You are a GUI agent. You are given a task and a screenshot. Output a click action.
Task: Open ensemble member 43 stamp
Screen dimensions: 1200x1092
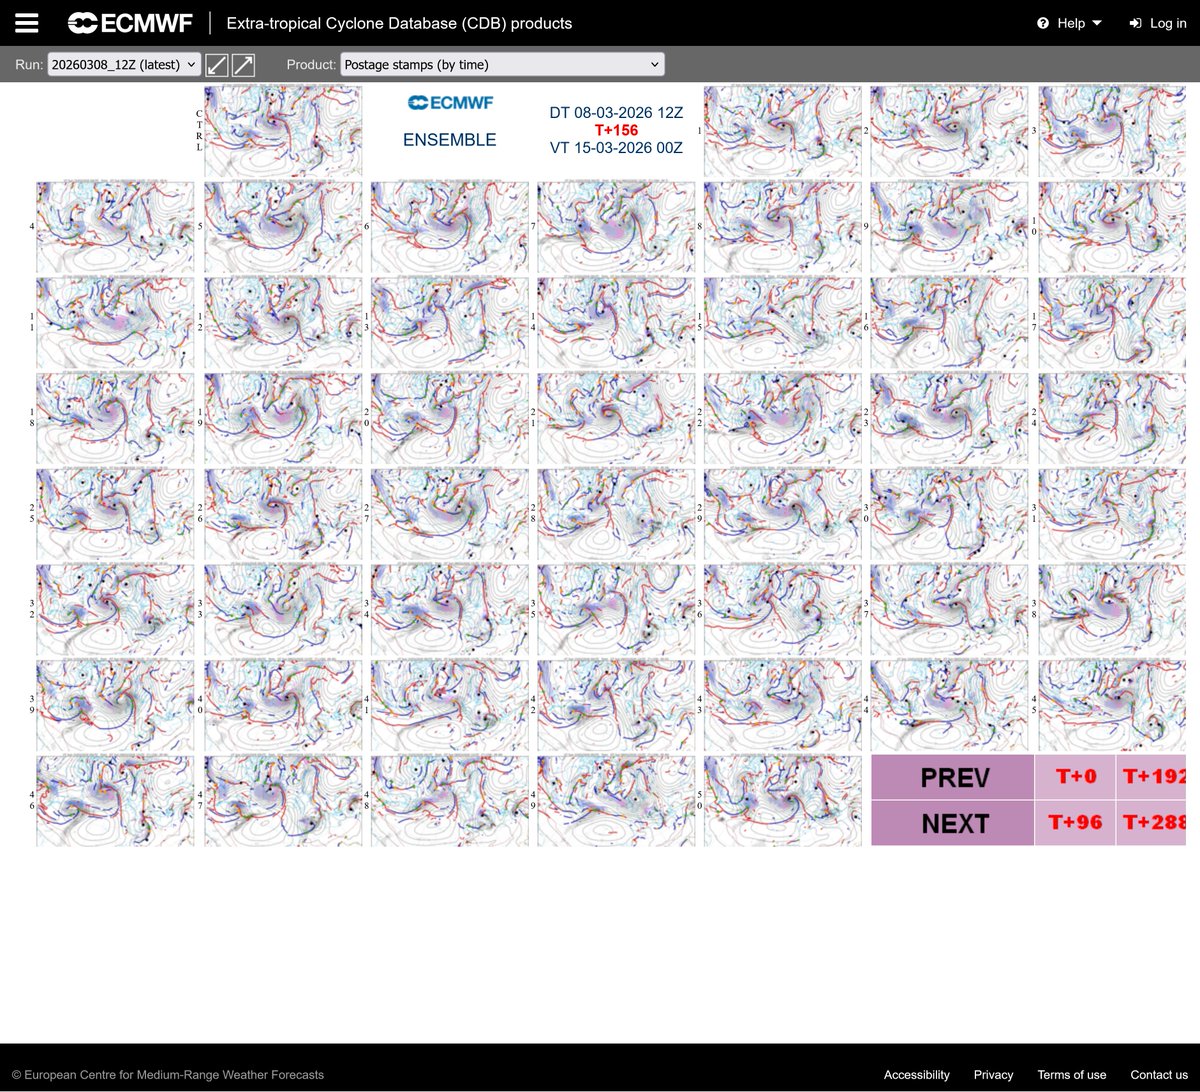click(x=783, y=706)
